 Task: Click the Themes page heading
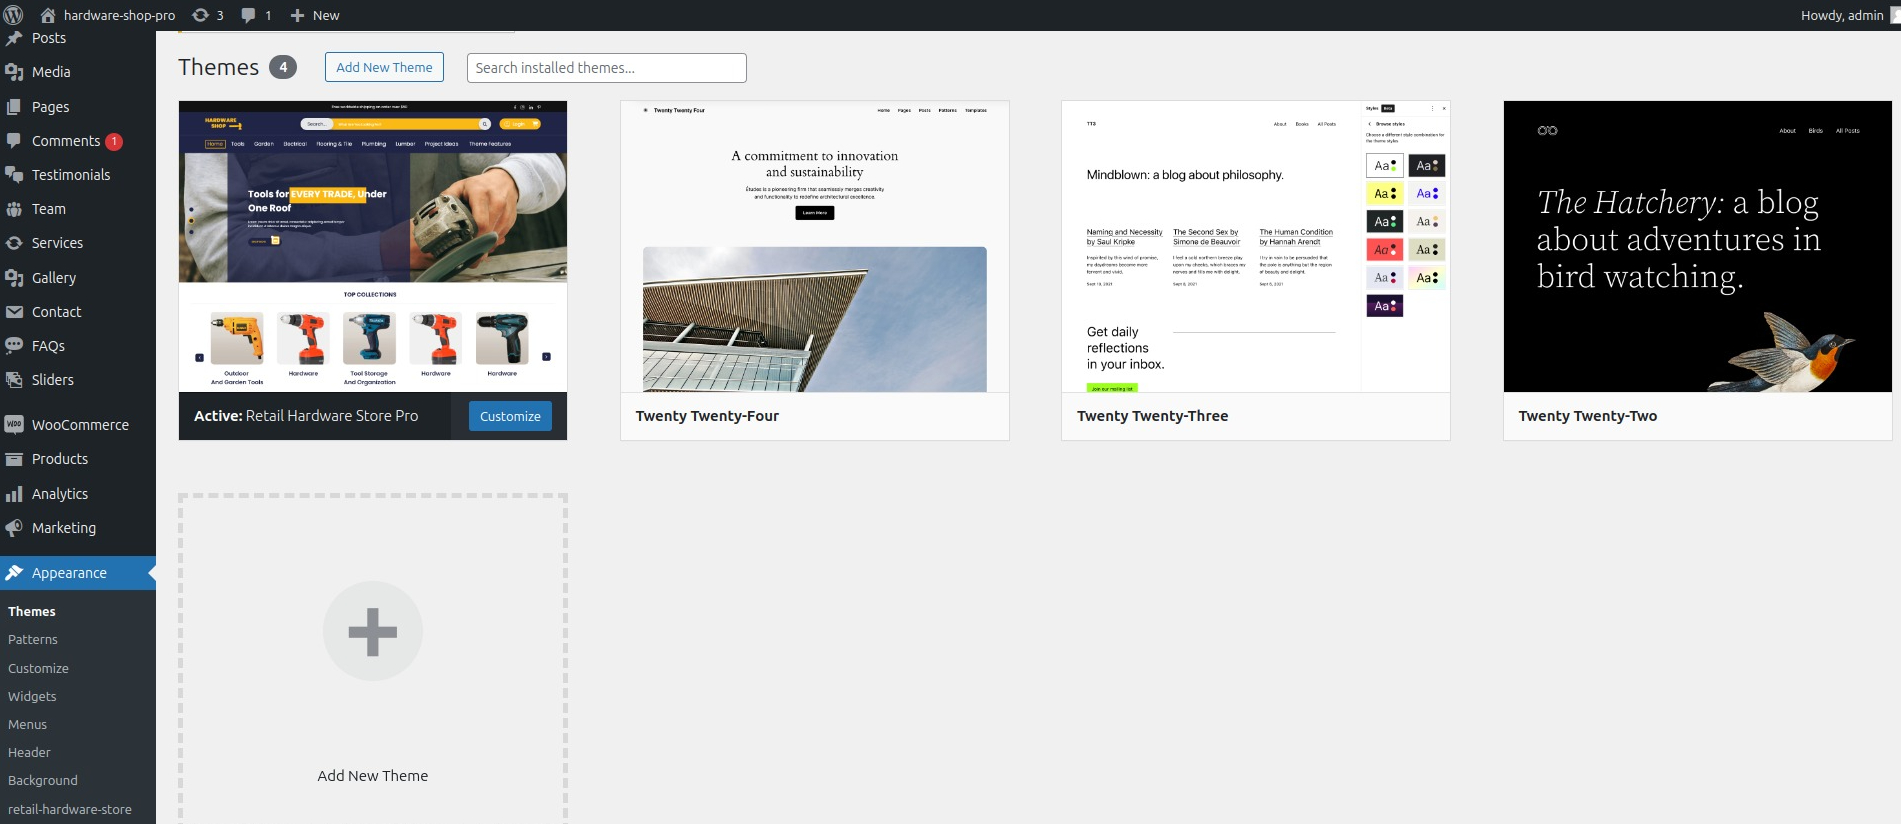pos(219,67)
